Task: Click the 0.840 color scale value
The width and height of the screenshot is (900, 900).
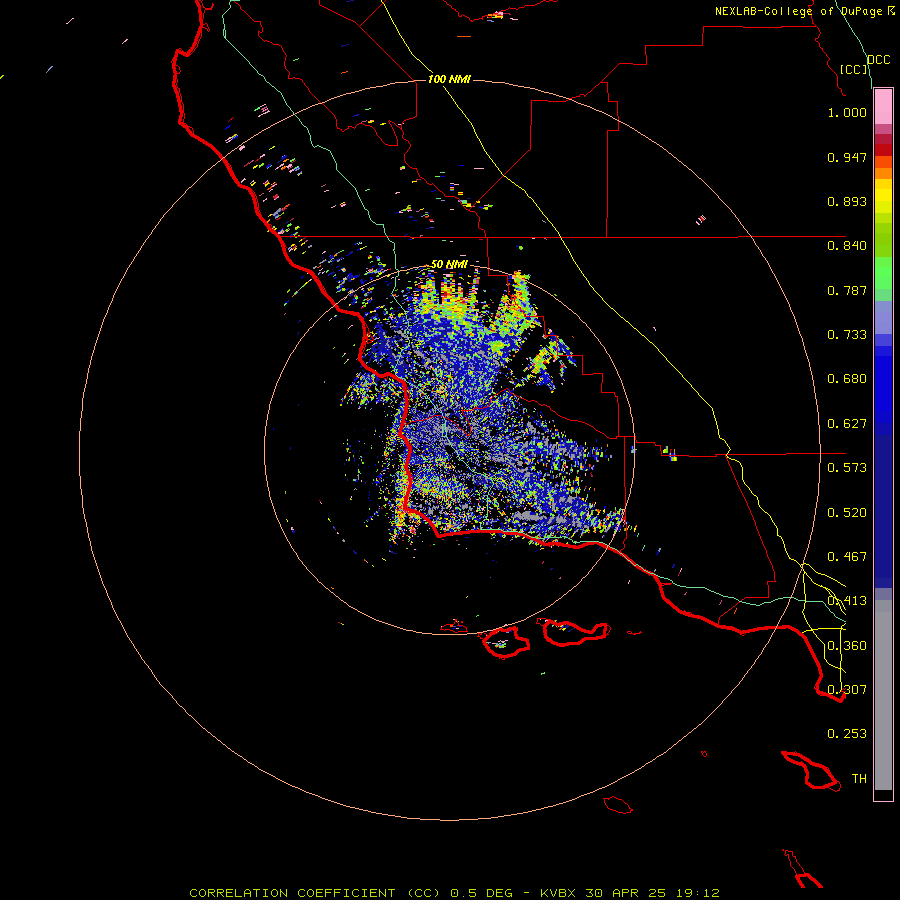Action: coord(847,246)
